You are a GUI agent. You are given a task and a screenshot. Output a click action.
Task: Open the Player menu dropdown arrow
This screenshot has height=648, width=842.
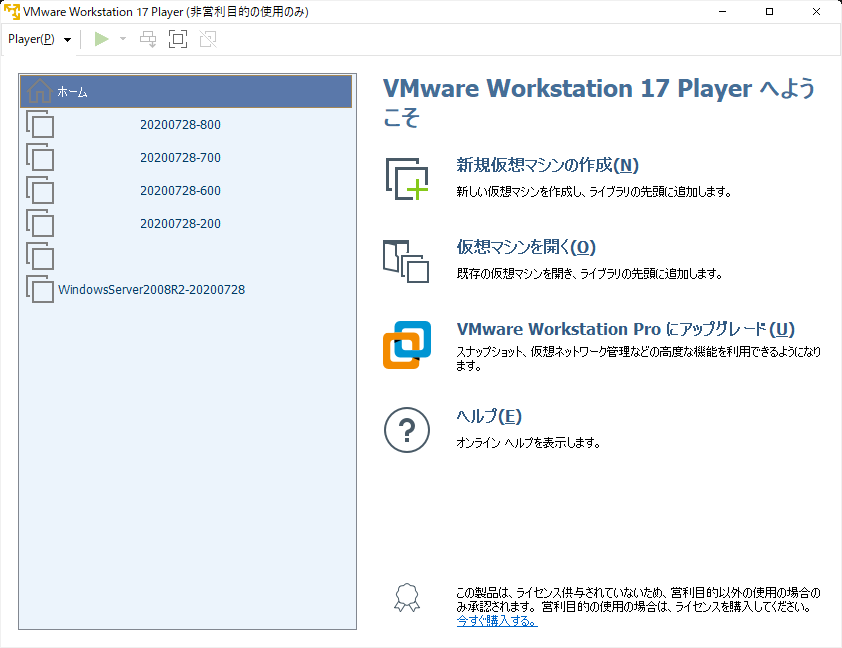point(66,39)
